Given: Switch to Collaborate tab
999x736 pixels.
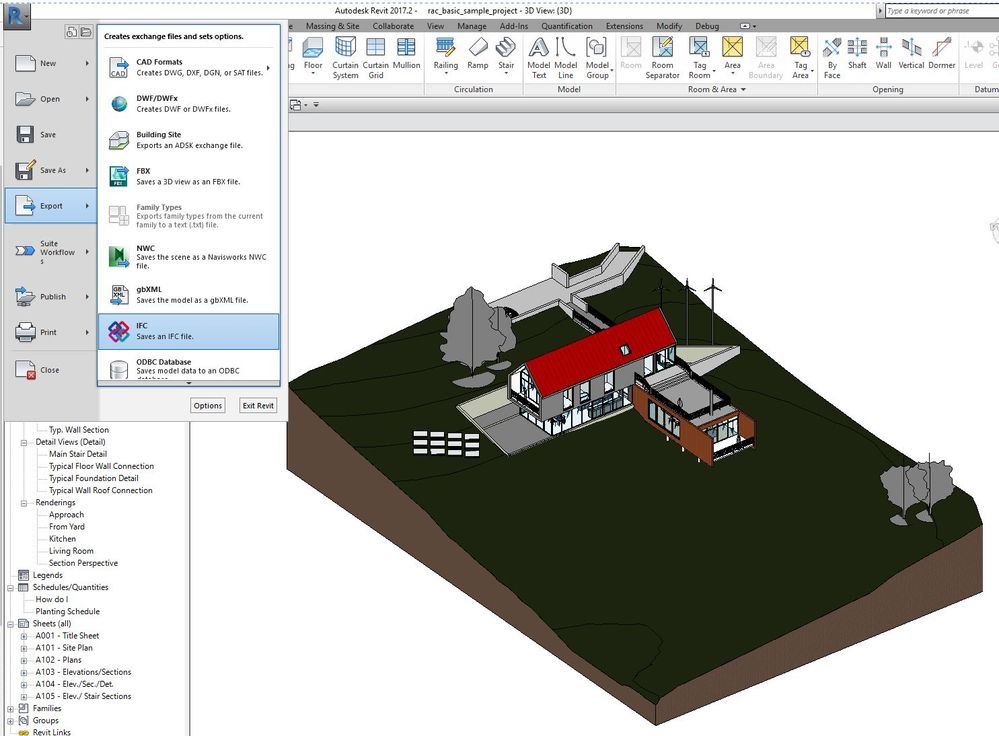Looking at the screenshot, I should [x=393, y=26].
